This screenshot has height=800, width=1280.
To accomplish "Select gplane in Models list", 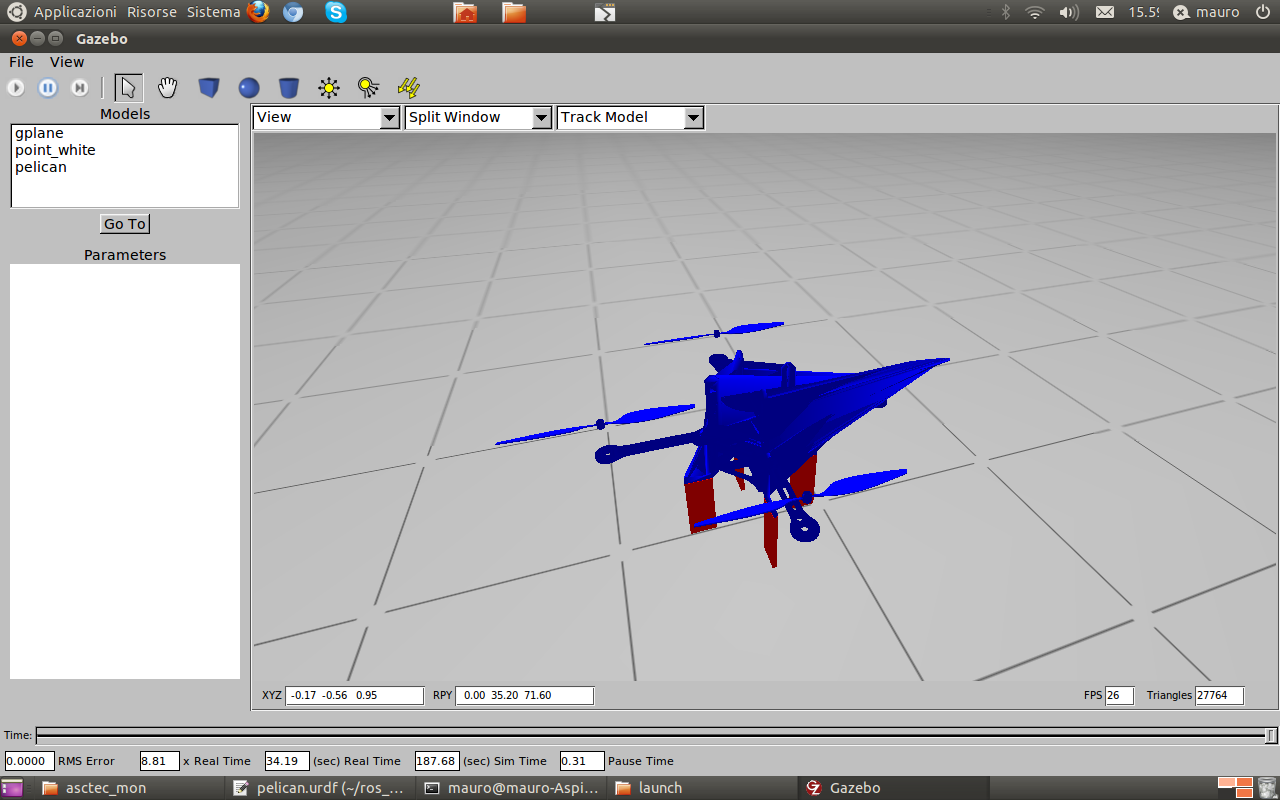I will pos(39,133).
